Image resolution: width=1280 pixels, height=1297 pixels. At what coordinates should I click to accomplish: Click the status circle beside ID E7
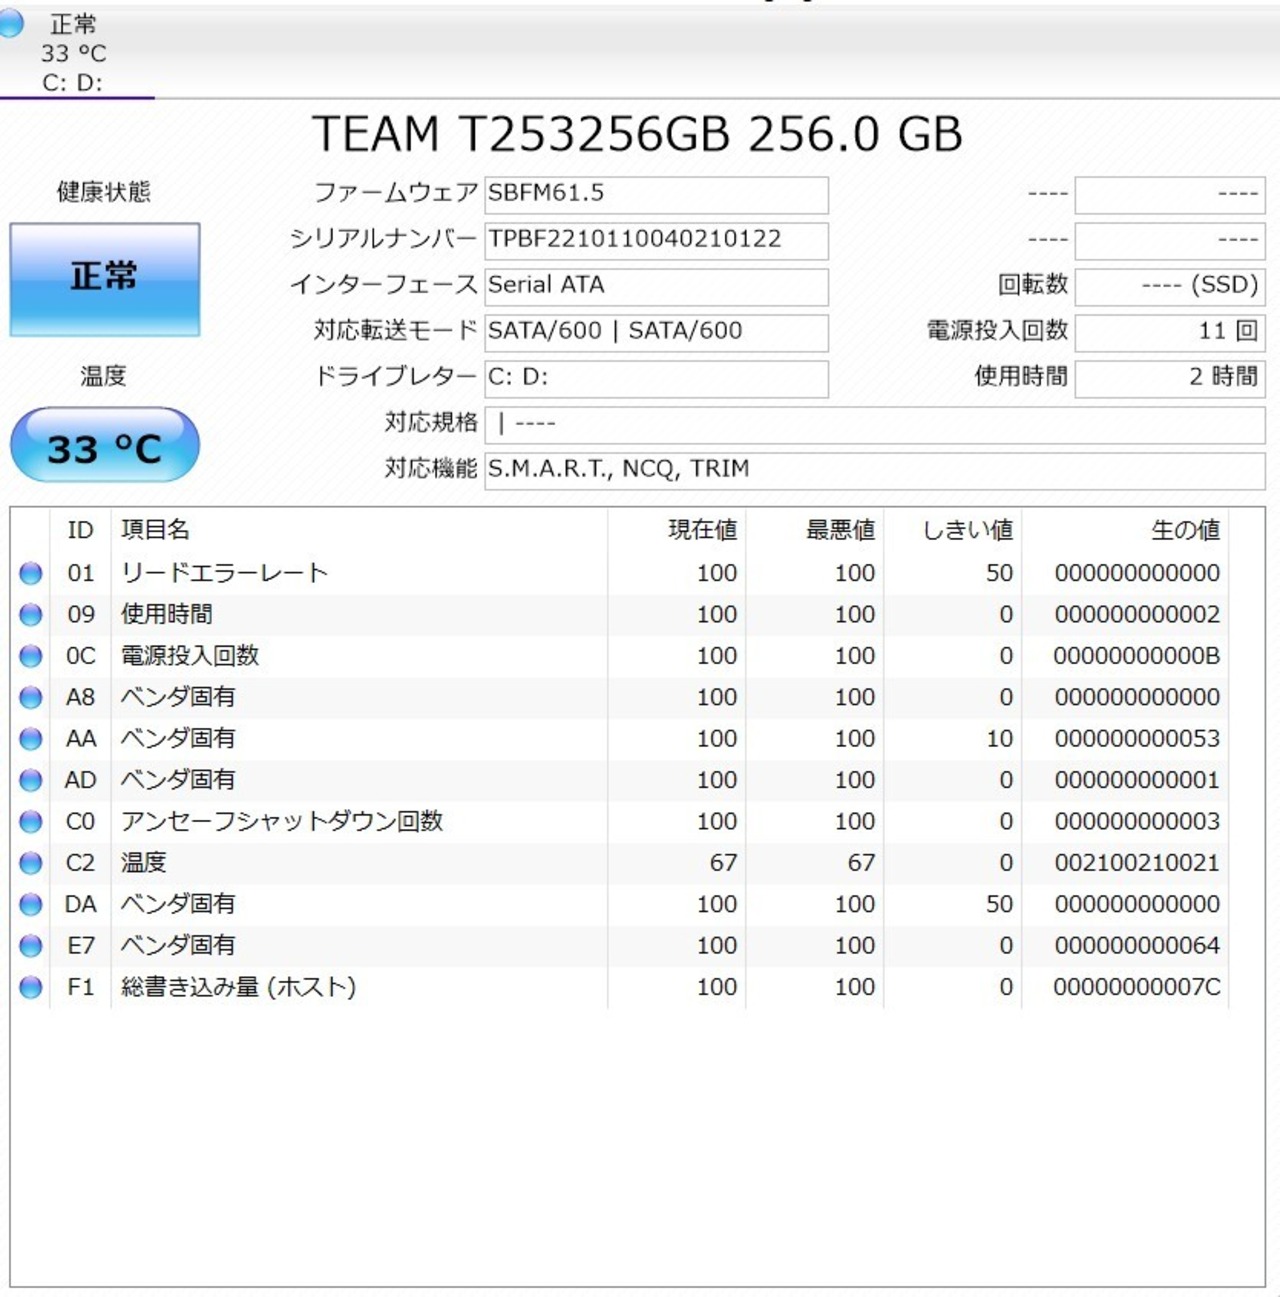click(x=31, y=946)
